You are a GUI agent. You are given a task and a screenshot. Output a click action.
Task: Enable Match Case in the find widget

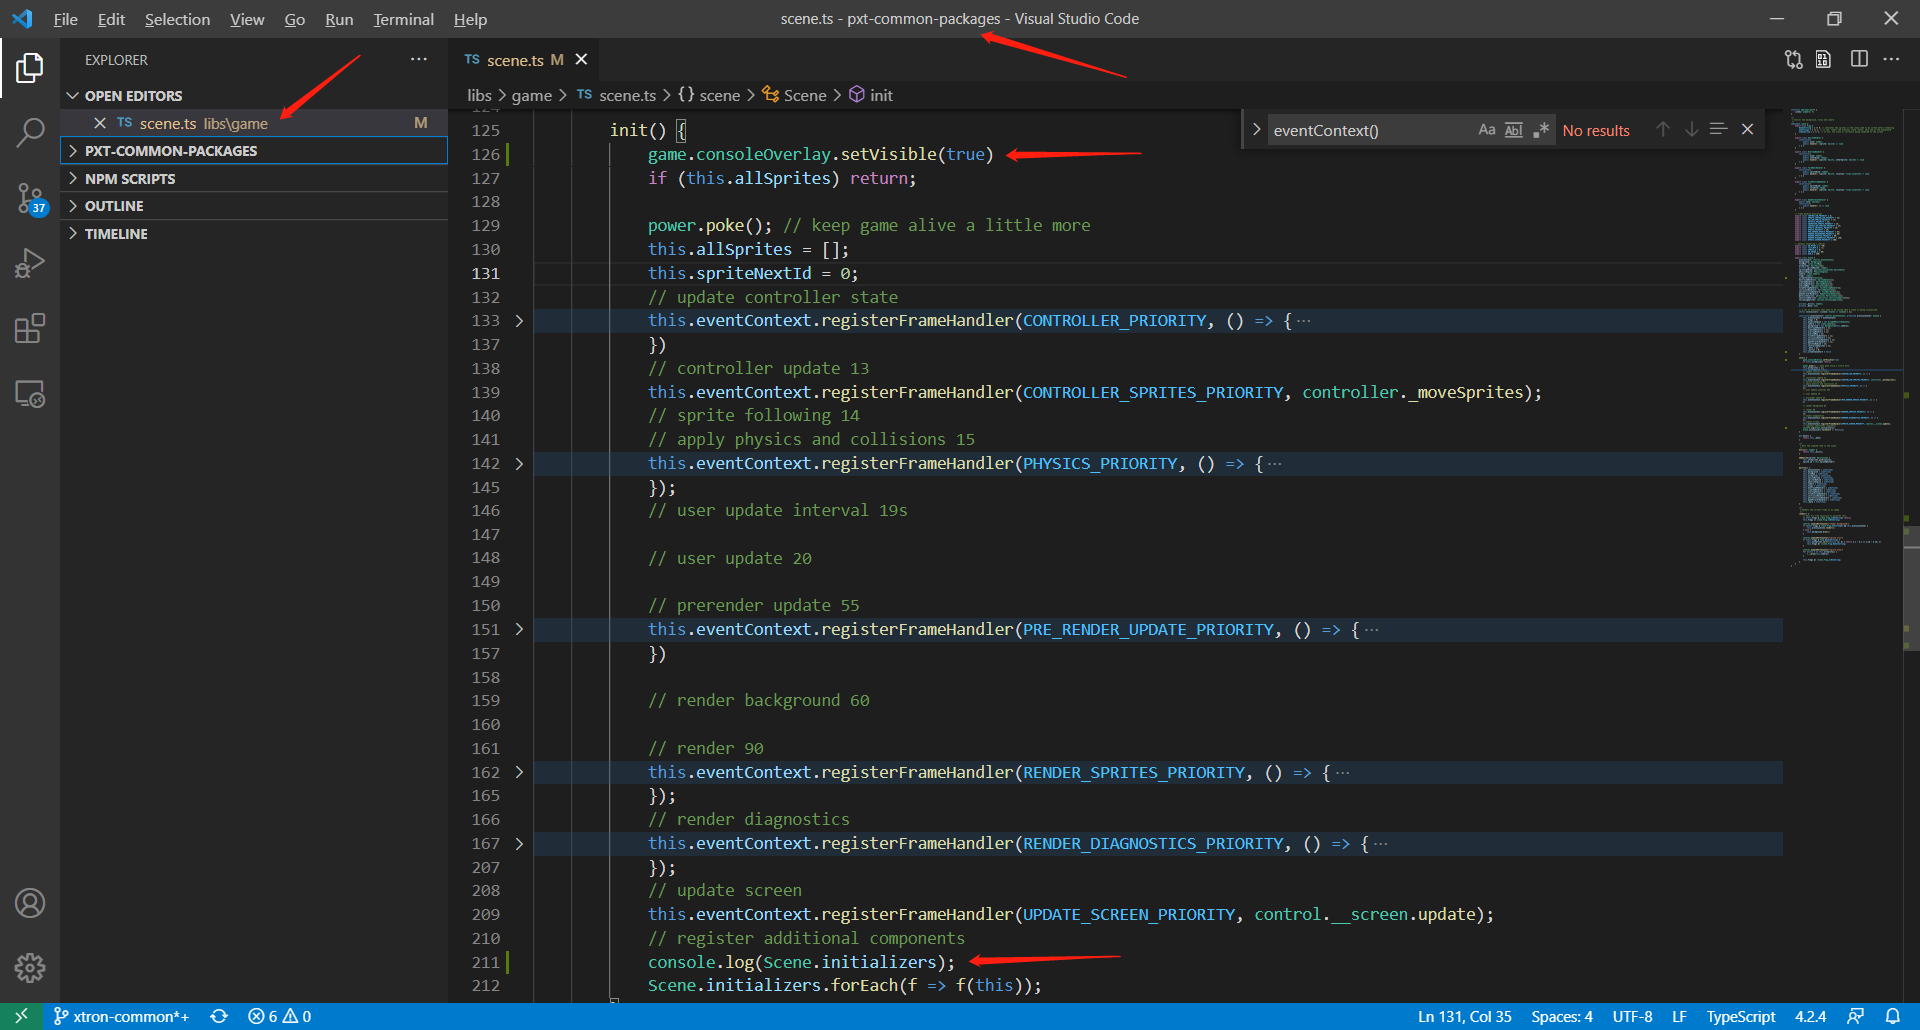(1486, 129)
